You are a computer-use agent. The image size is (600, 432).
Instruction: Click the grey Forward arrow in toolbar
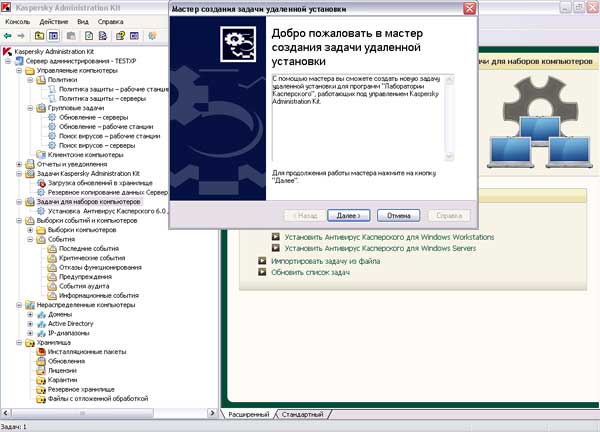point(21,36)
